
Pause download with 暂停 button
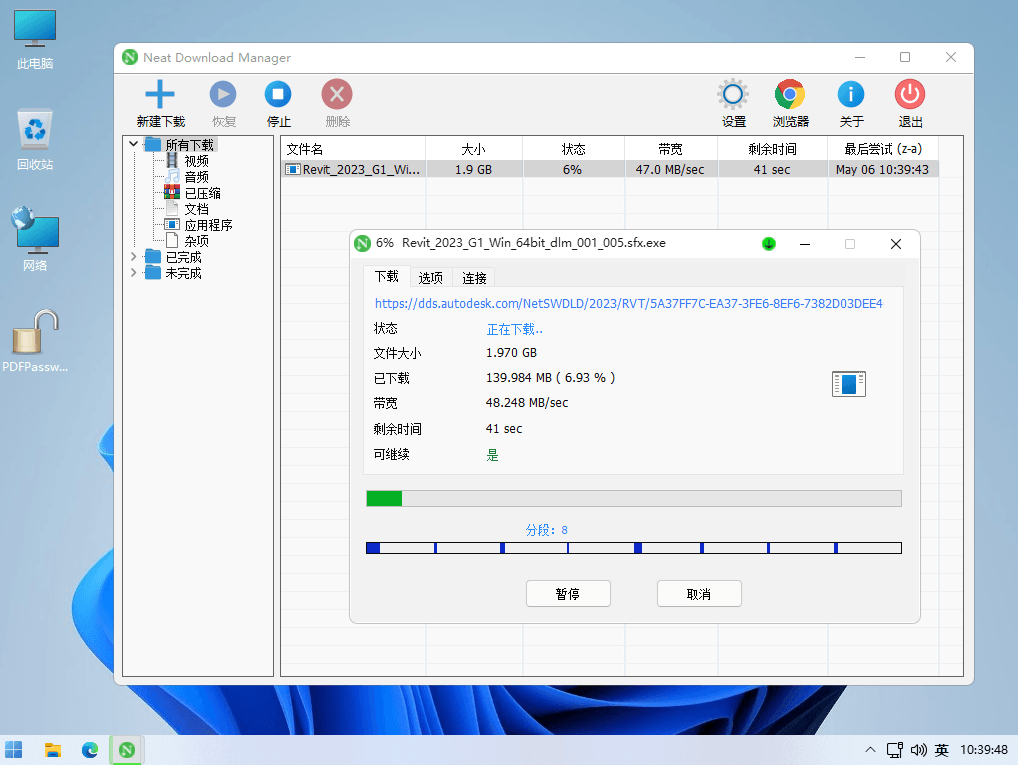coord(568,594)
